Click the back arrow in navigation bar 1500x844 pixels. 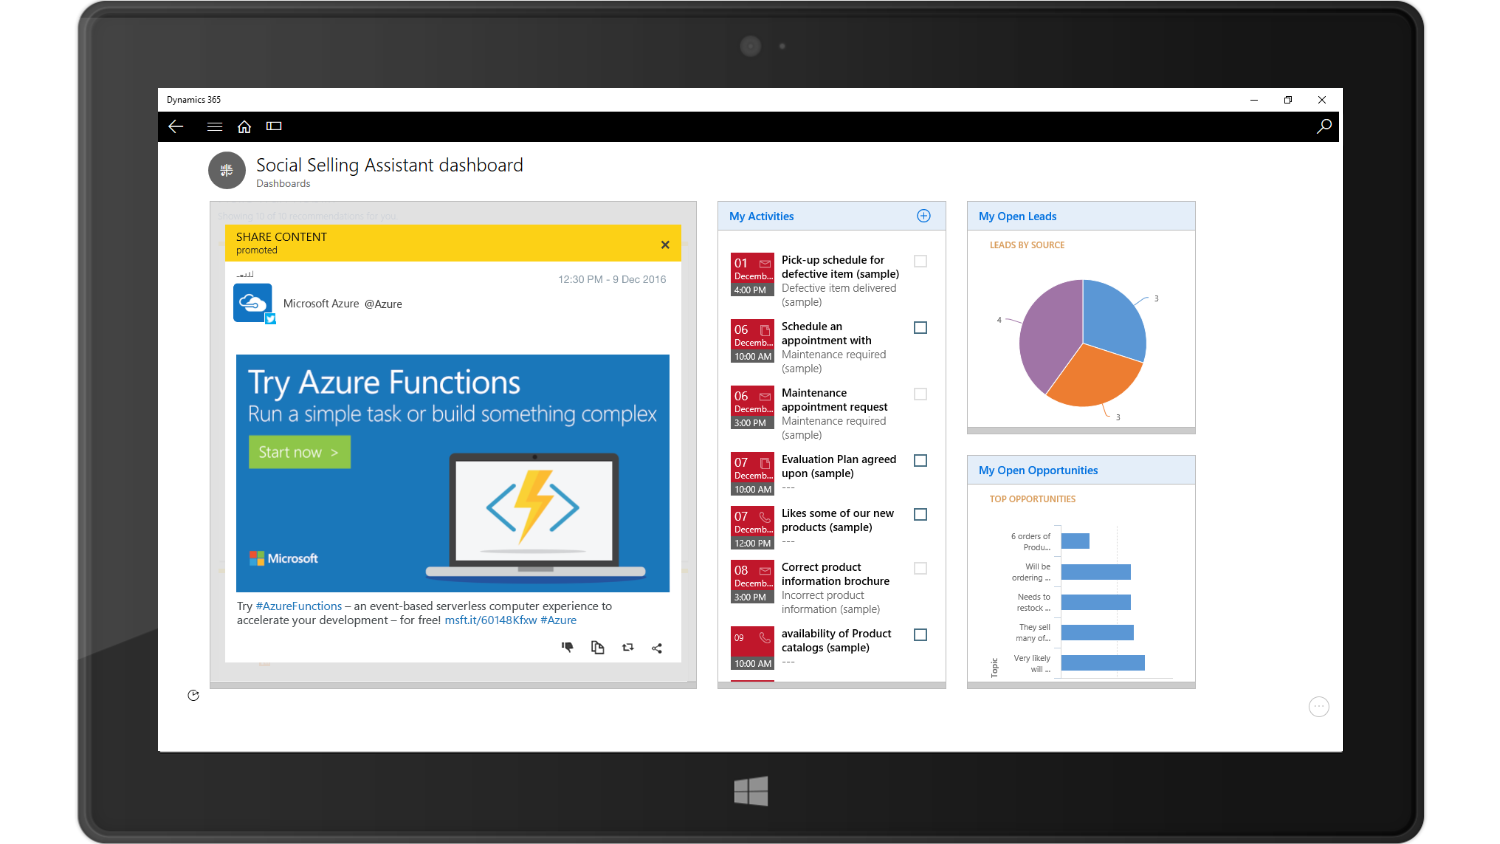pyautogui.click(x=176, y=126)
